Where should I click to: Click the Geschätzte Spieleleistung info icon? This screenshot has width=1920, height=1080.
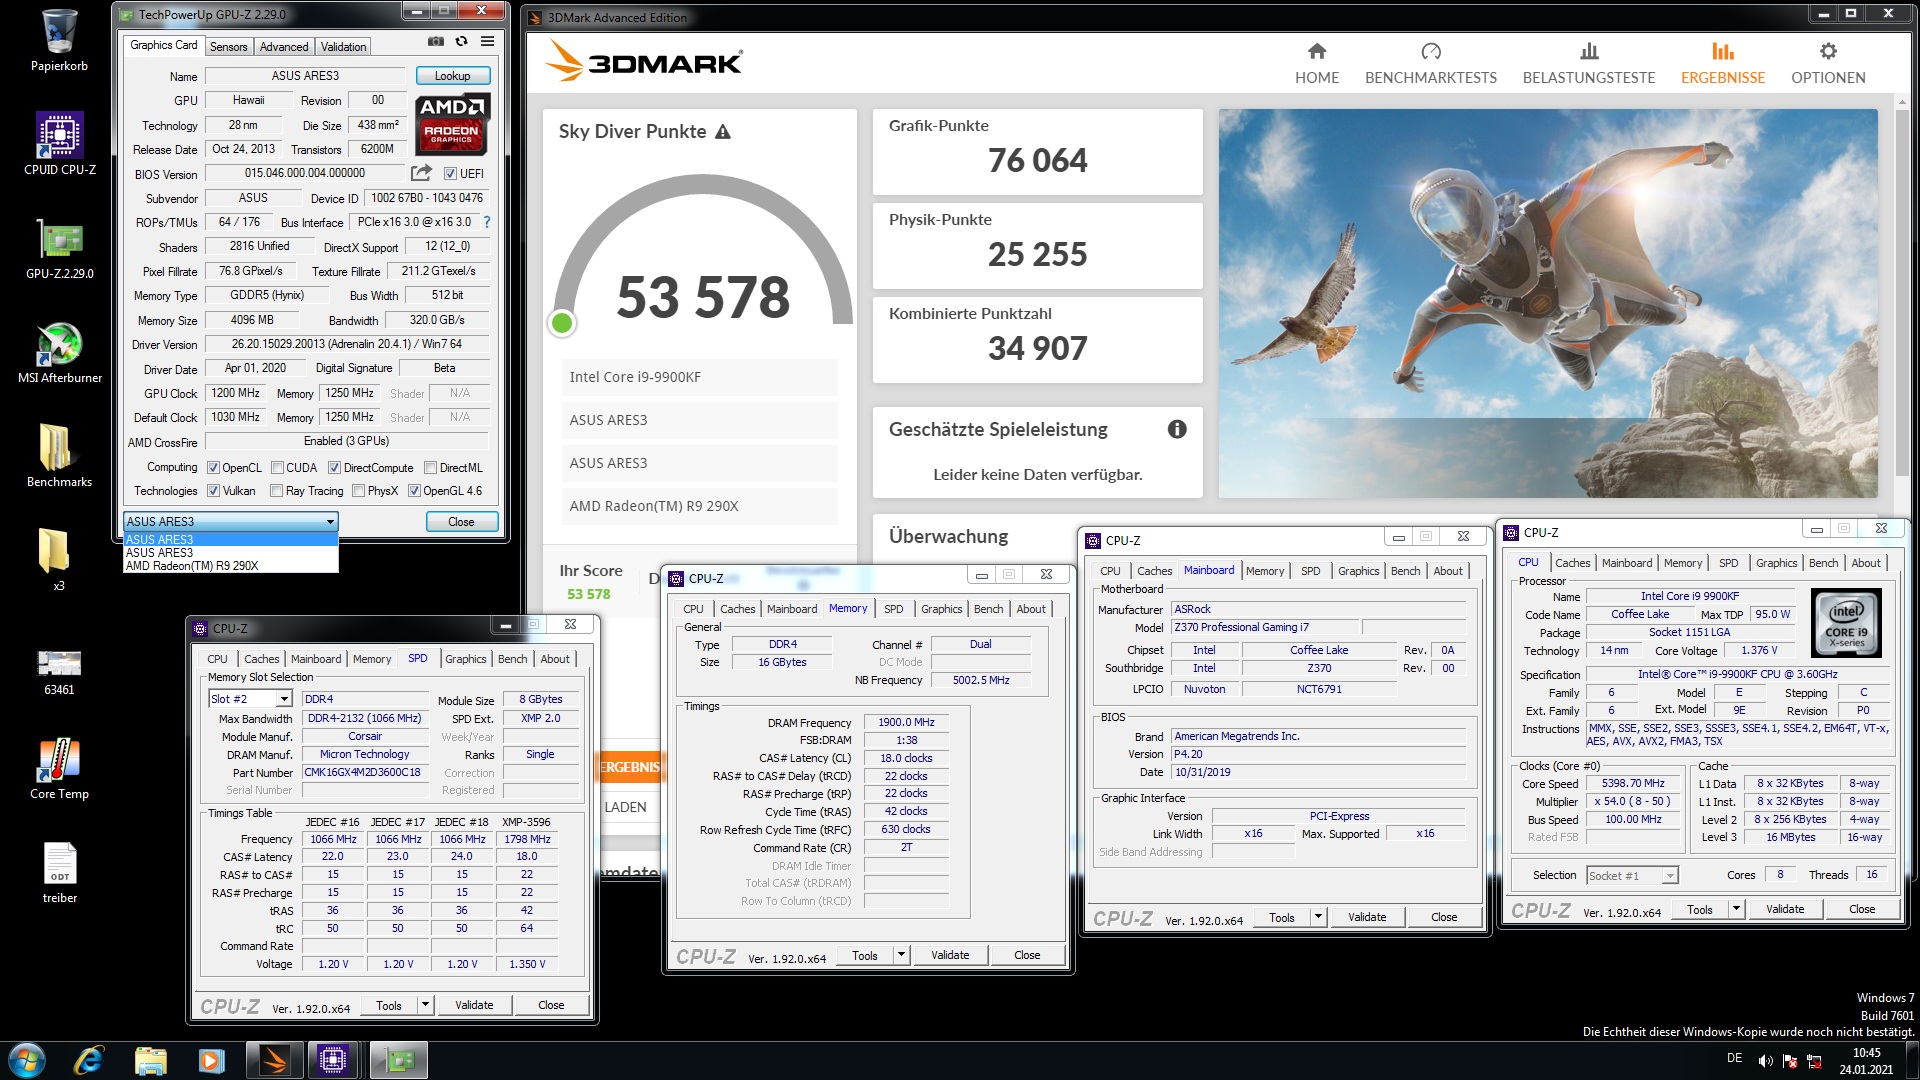(x=1177, y=429)
